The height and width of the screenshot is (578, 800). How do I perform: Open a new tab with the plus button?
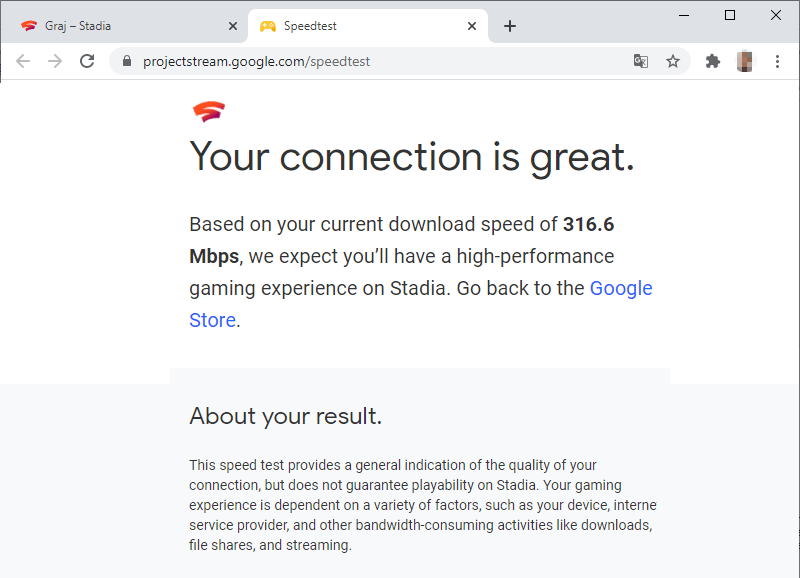(510, 27)
